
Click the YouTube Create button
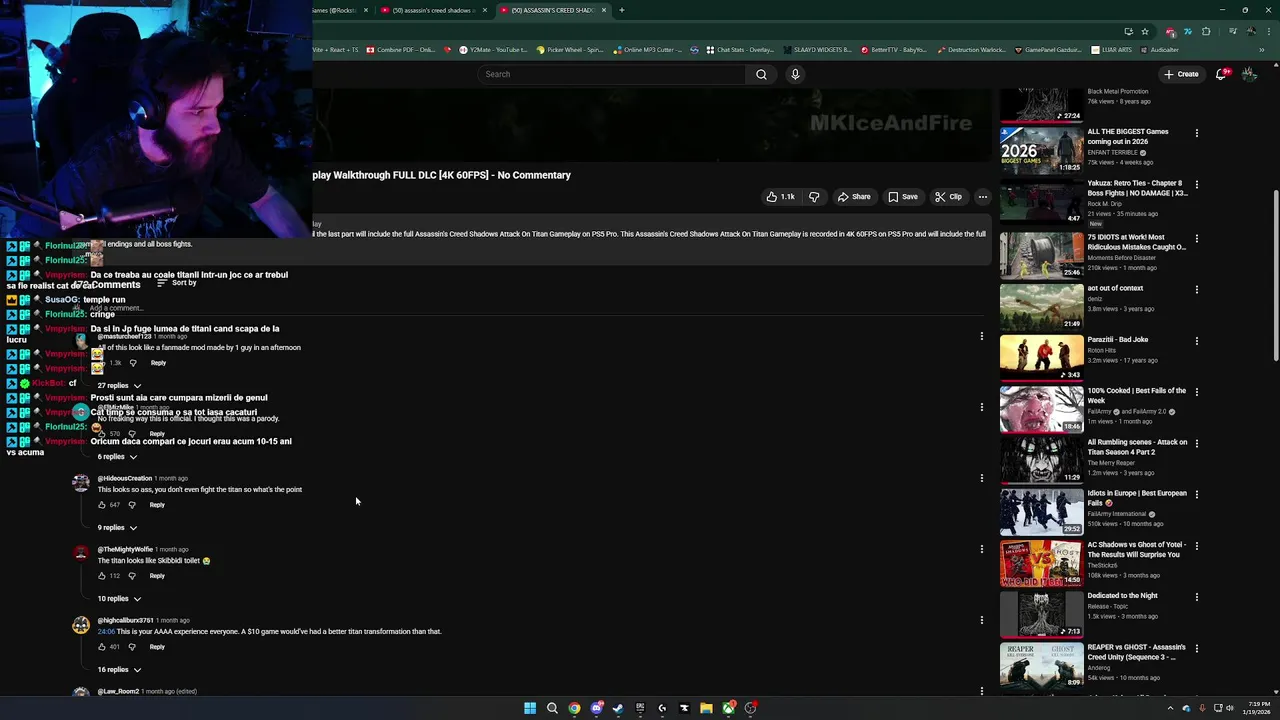1181,74
